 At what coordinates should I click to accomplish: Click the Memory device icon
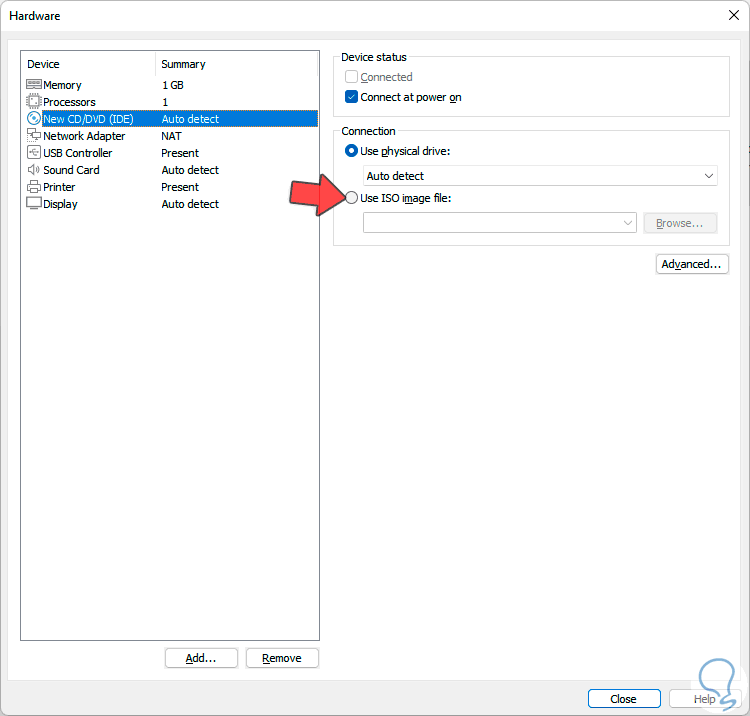pos(33,85)
